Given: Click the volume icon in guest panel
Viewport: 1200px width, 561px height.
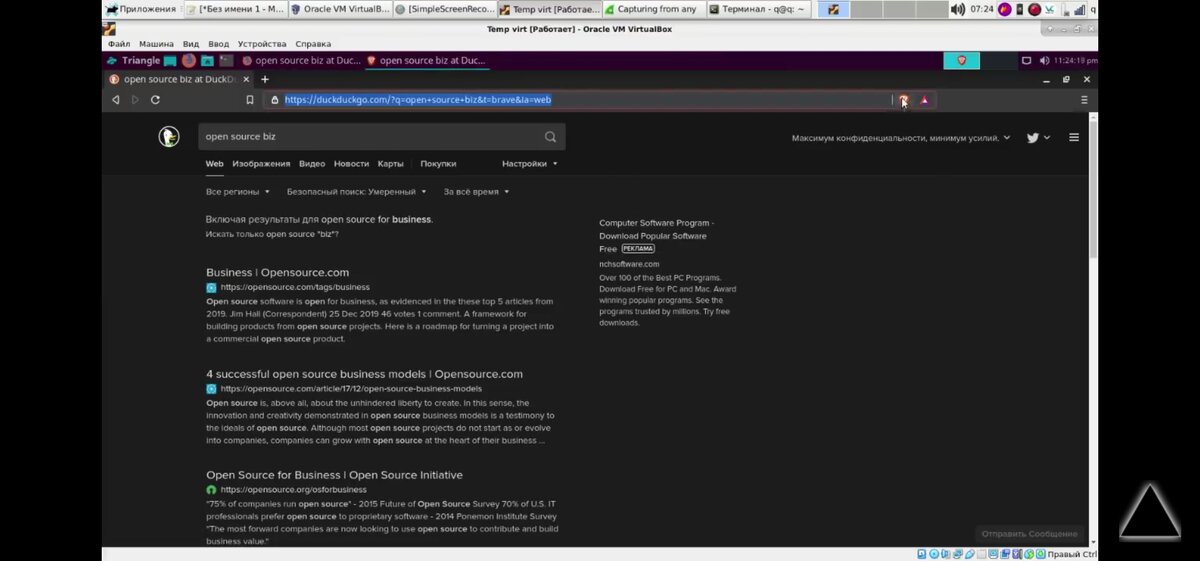Looking at the screenshot, I should [x=1044, y=61].
